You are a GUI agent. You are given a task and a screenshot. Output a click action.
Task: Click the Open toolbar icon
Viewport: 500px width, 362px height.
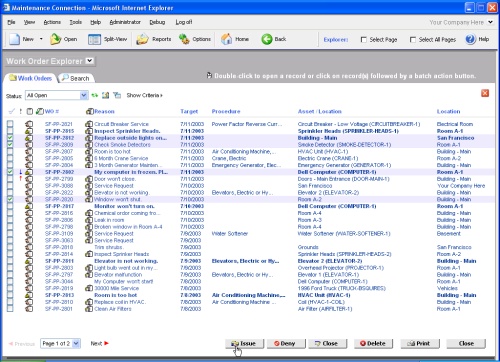coord(55,39)
